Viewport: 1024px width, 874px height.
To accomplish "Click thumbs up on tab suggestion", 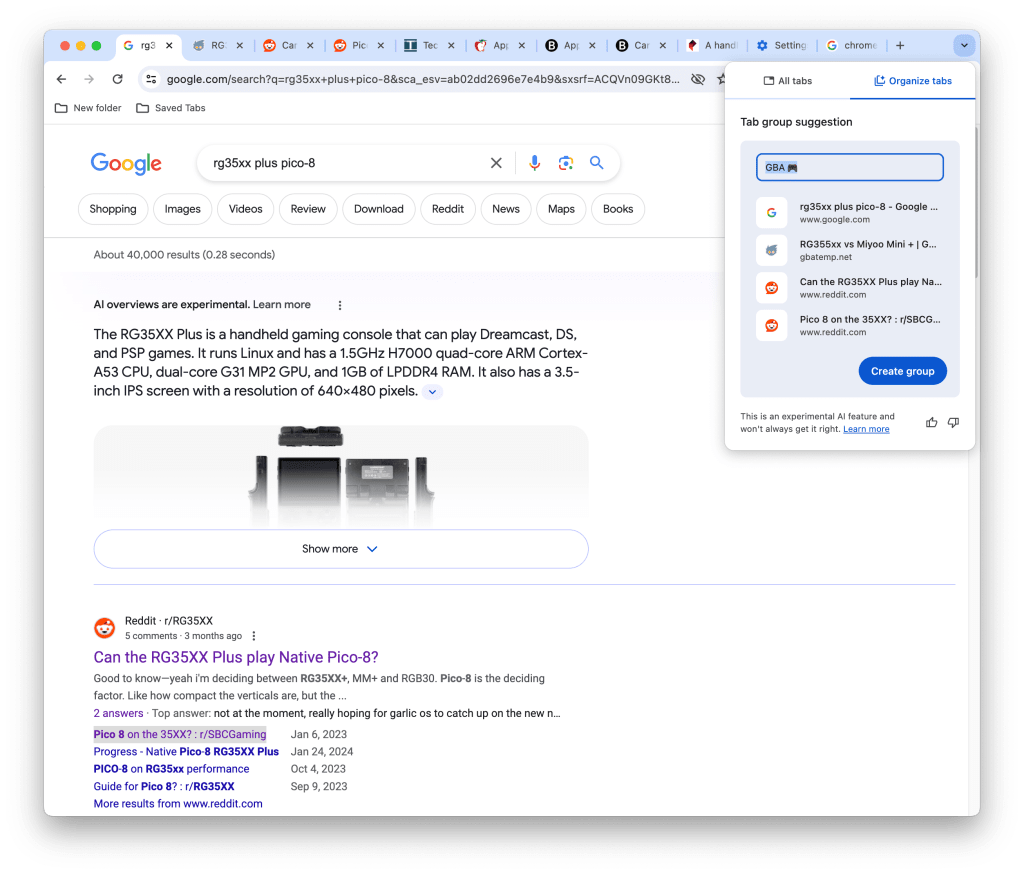I will tap(931, 423).
